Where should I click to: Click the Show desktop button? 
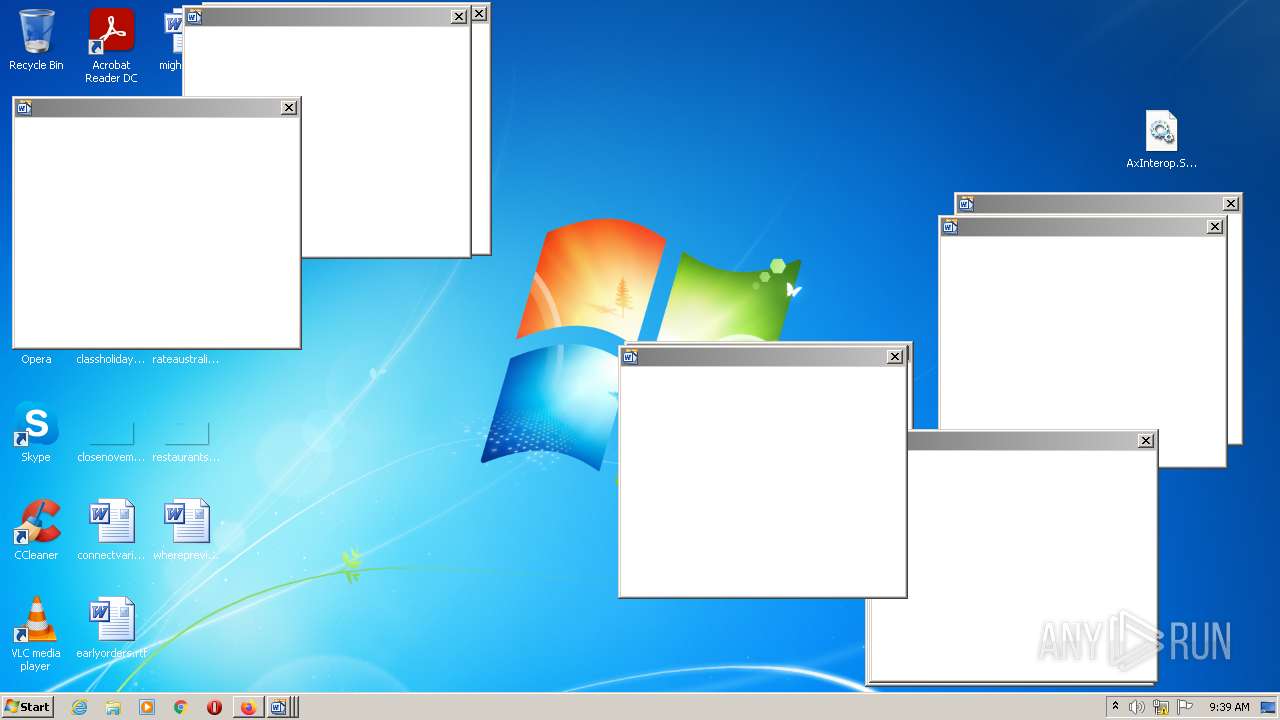pyautogui.click(x=1268, y=707)
